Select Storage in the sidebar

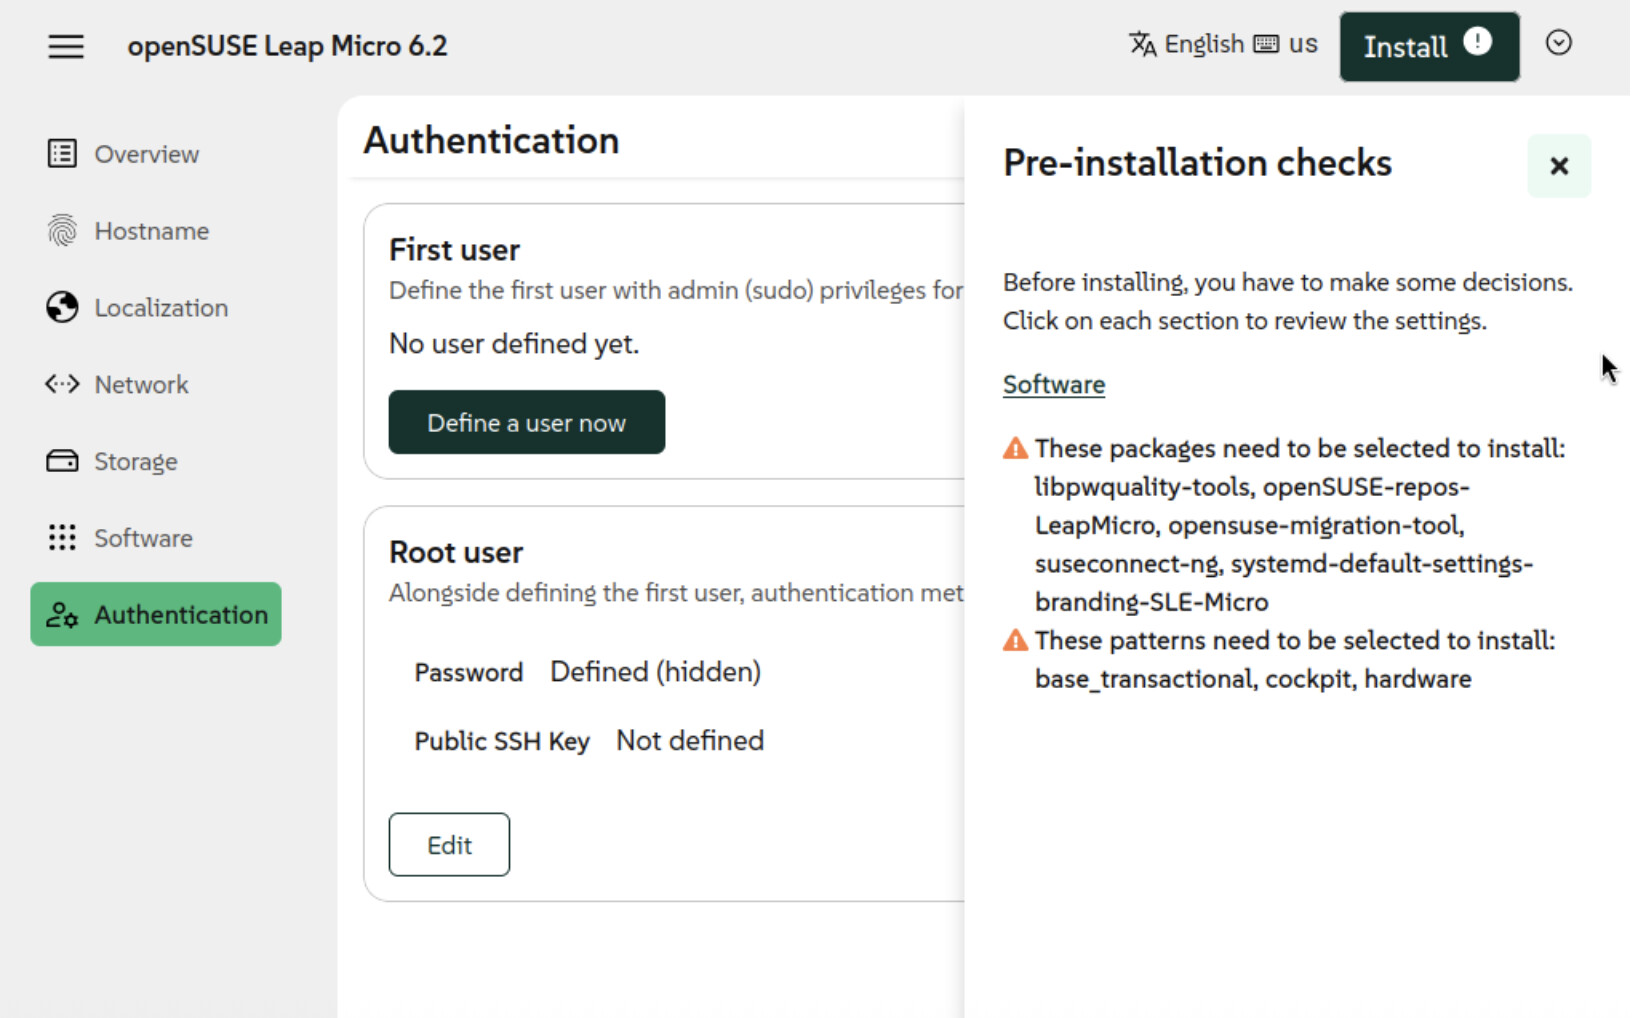136,461
